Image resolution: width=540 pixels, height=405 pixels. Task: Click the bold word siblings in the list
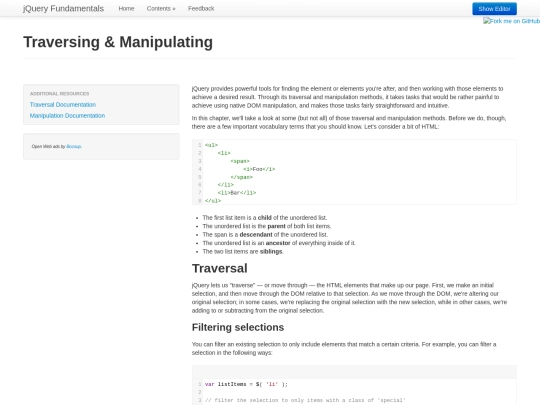271,251
